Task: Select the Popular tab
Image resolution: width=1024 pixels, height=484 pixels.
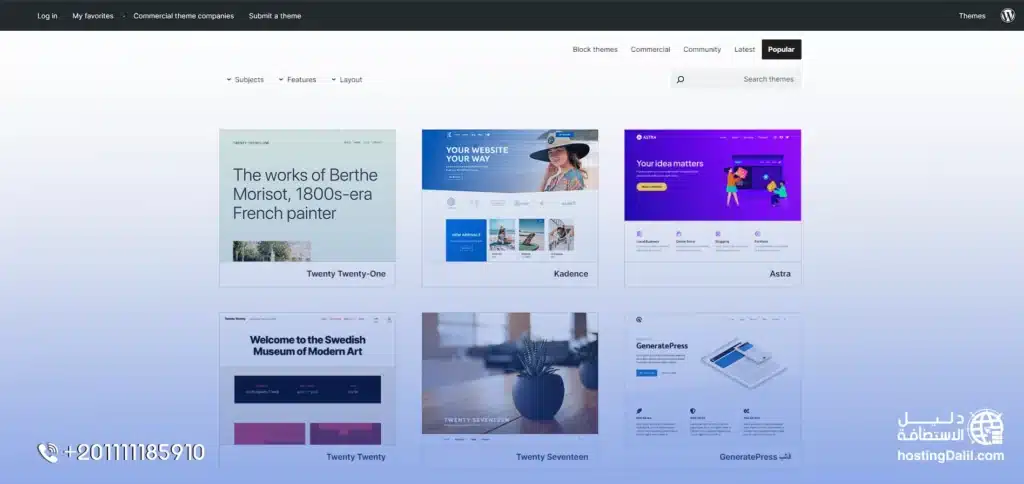Action: 781,49
